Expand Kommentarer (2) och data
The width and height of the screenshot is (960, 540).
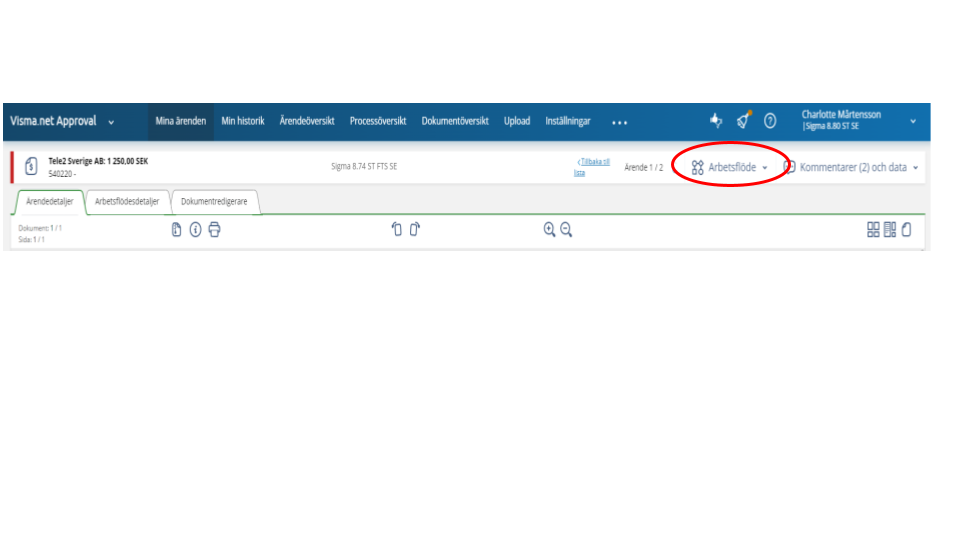[851, 167]
